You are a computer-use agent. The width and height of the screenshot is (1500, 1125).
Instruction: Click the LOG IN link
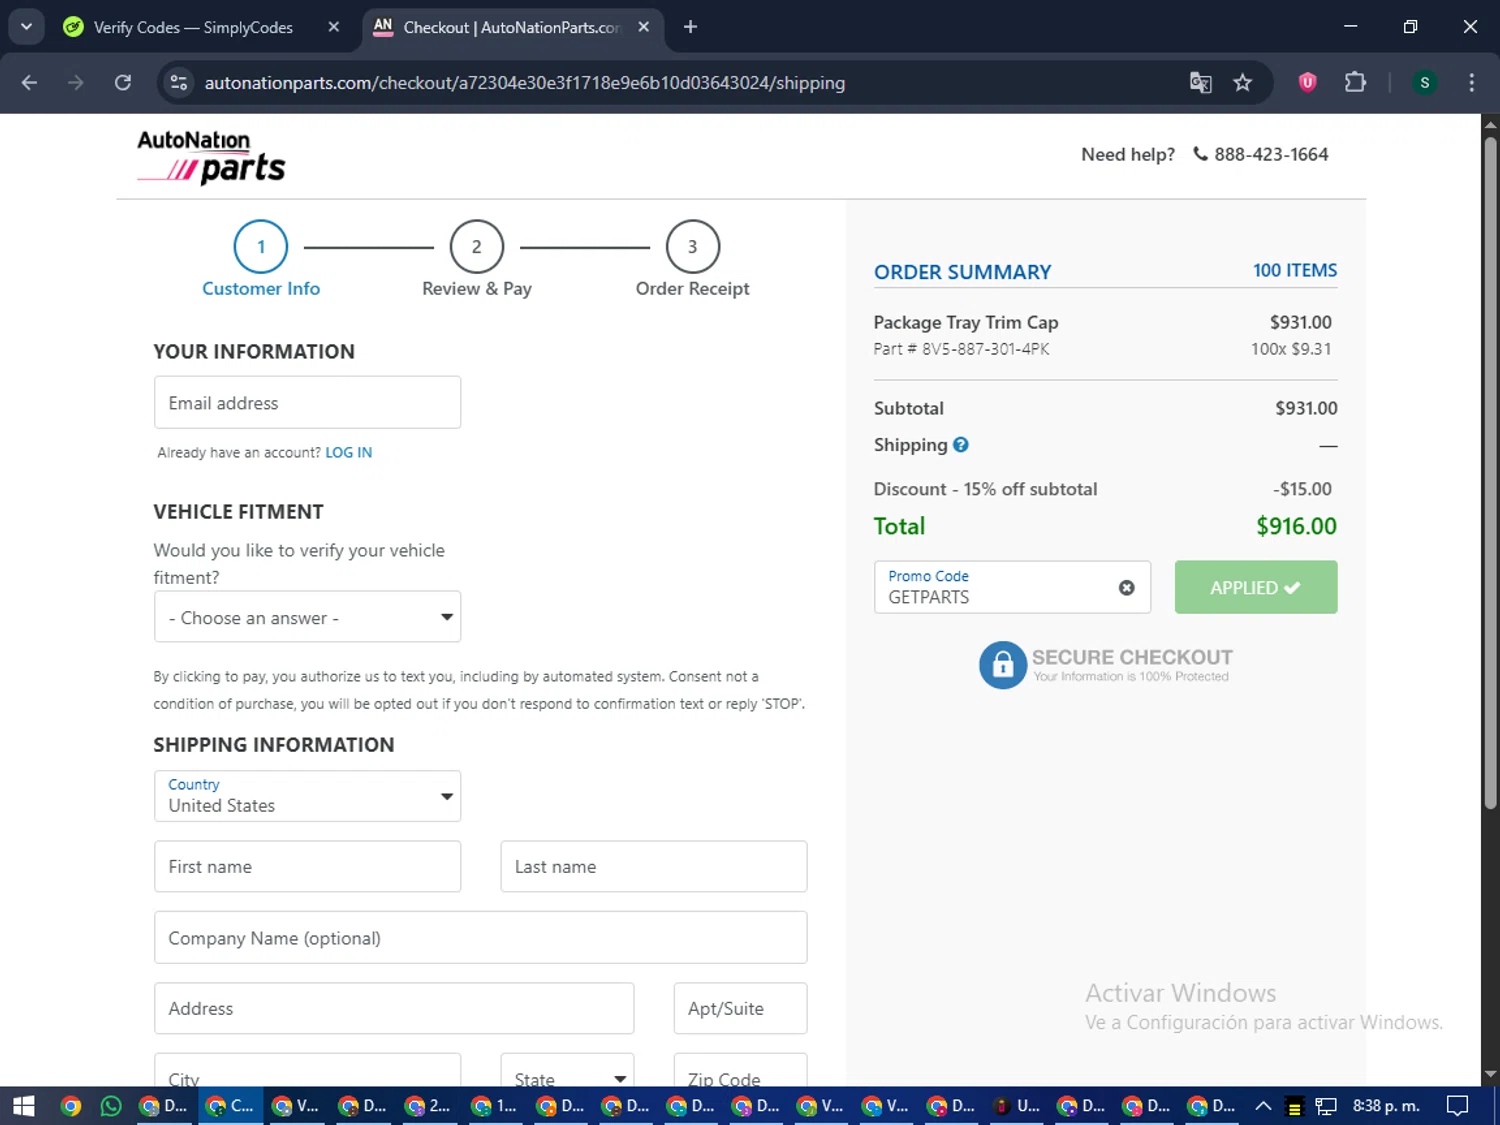click(x=348, y=452)
